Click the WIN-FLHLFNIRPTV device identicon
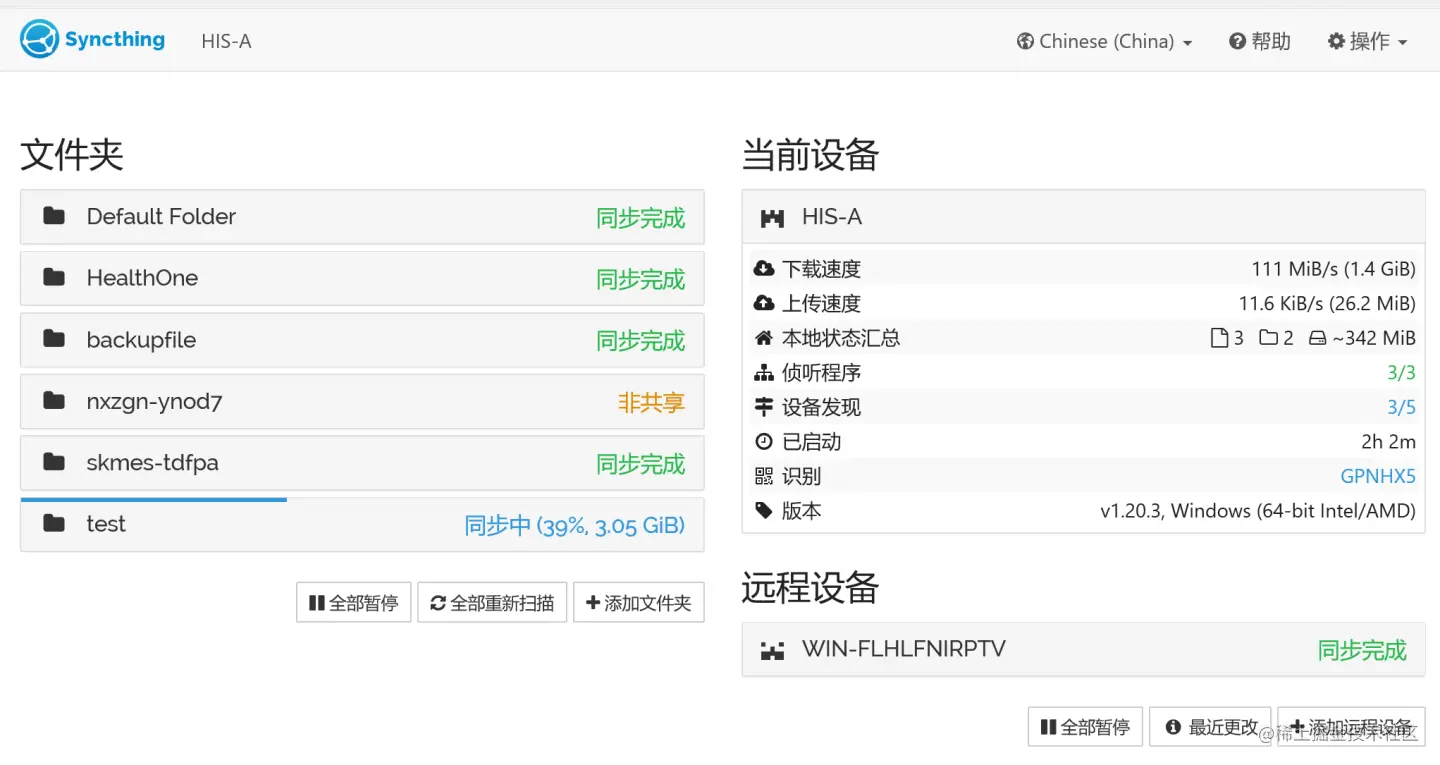 [x=772, y=650]
